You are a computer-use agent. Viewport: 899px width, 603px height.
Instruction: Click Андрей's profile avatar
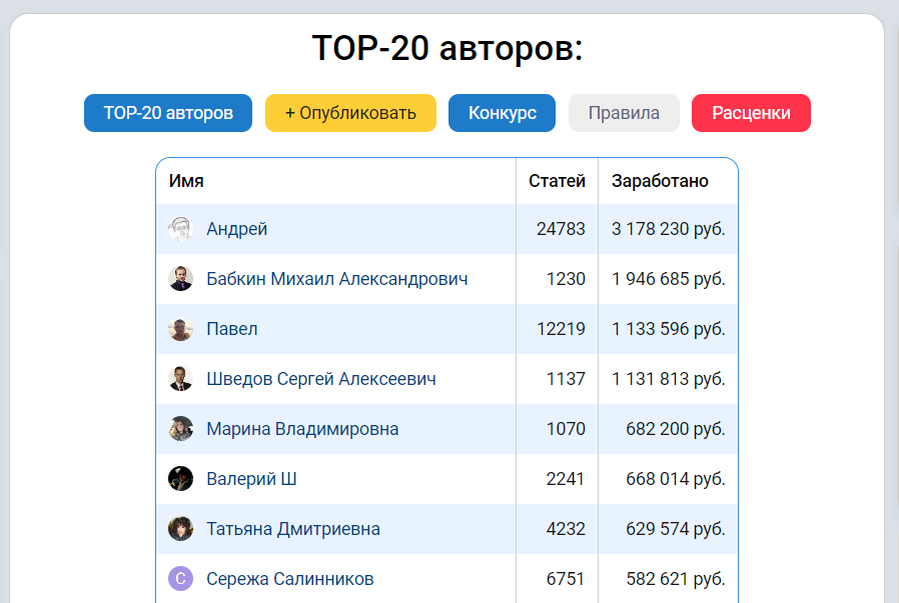[x=182, y=229]
